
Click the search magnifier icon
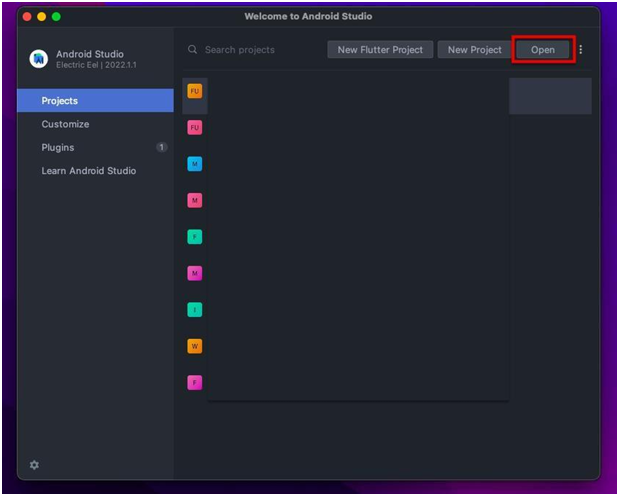click(192, 50)
